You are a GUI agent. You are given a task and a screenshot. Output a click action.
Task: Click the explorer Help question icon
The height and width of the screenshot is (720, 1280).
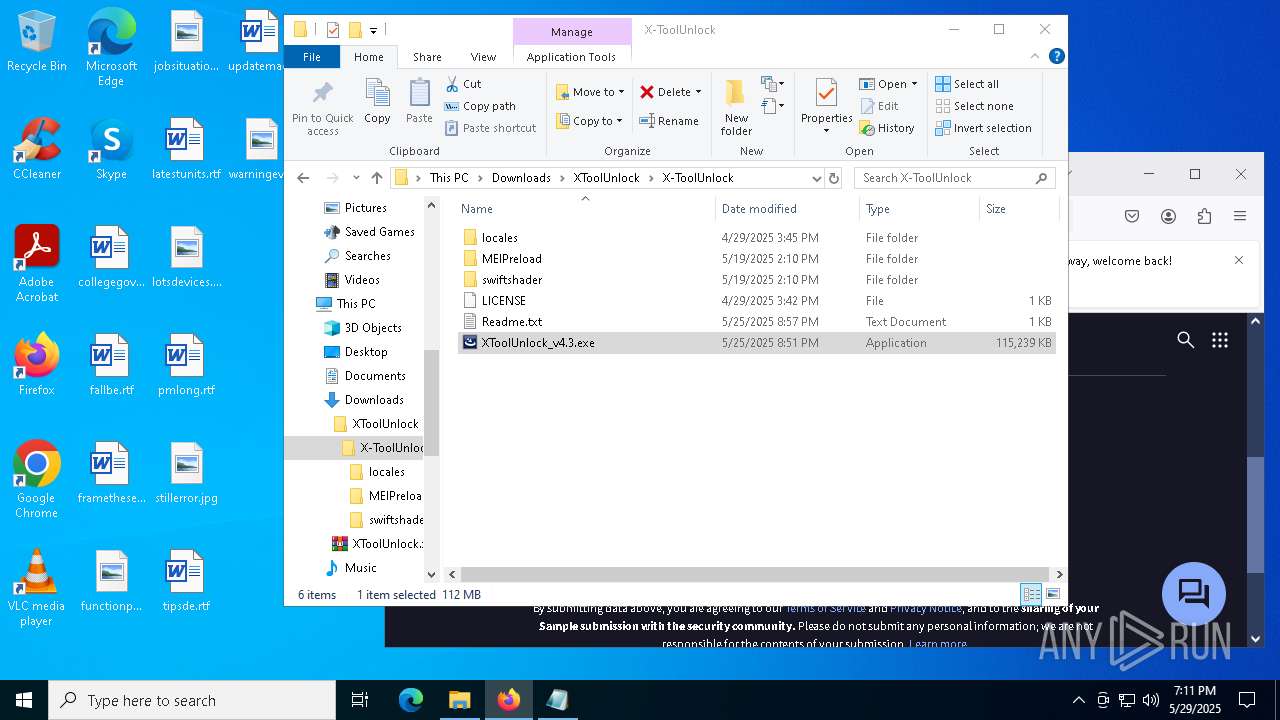point(1056,57)
